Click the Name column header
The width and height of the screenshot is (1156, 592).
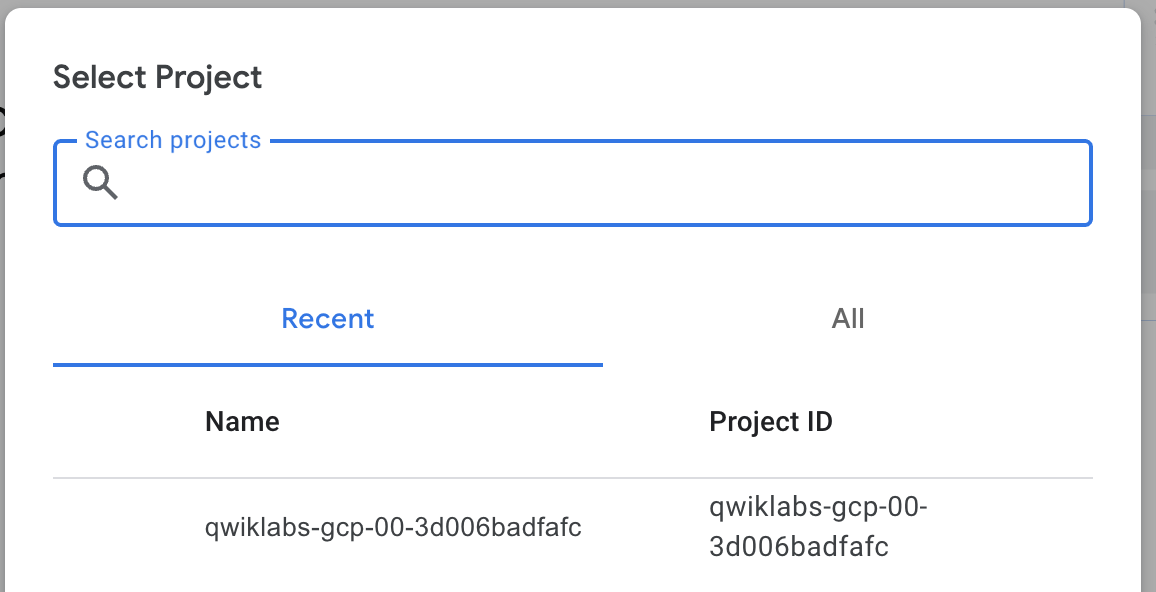242,422
